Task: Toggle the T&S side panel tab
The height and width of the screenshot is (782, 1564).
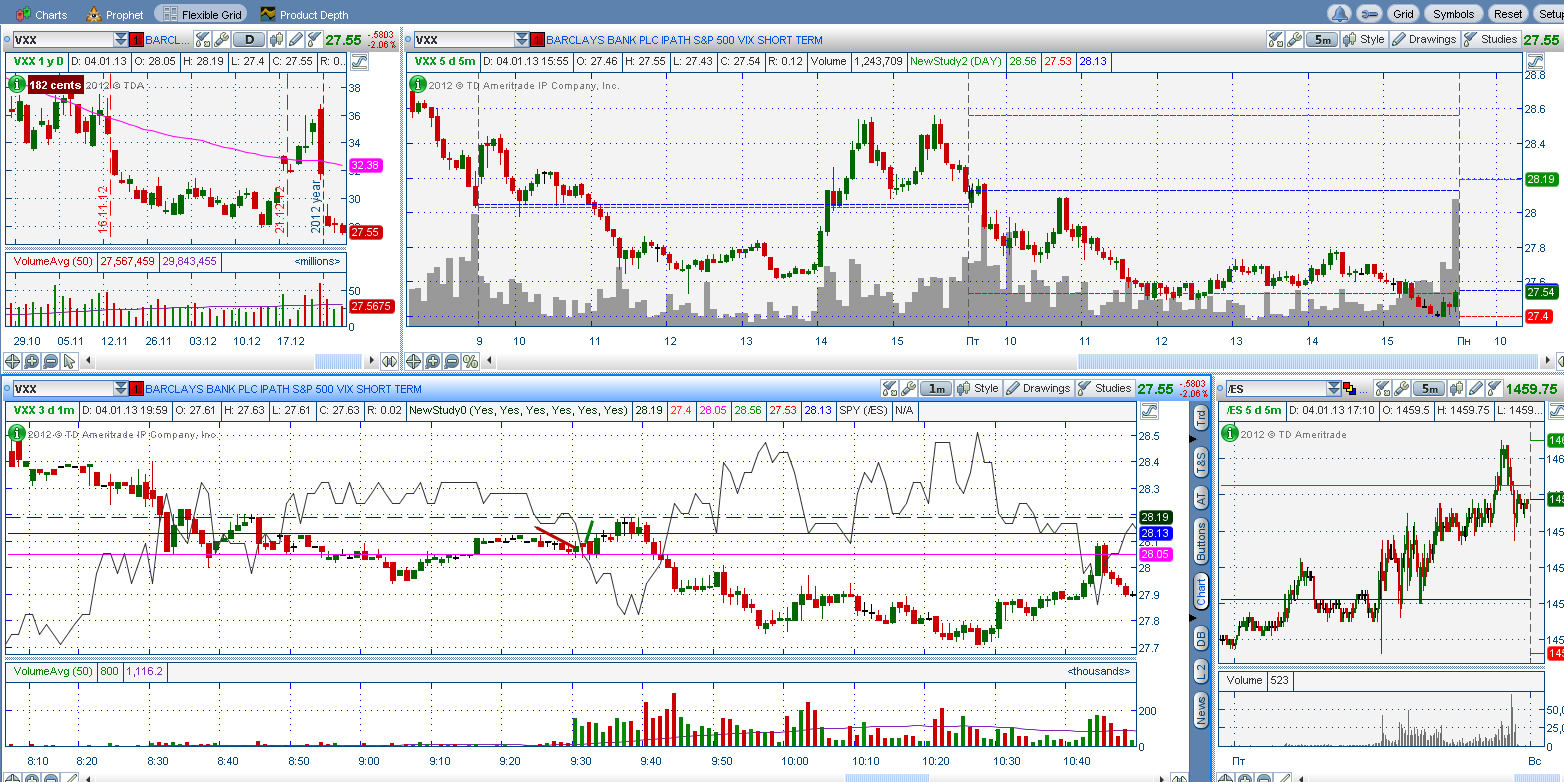Action: coord(1201,461)
